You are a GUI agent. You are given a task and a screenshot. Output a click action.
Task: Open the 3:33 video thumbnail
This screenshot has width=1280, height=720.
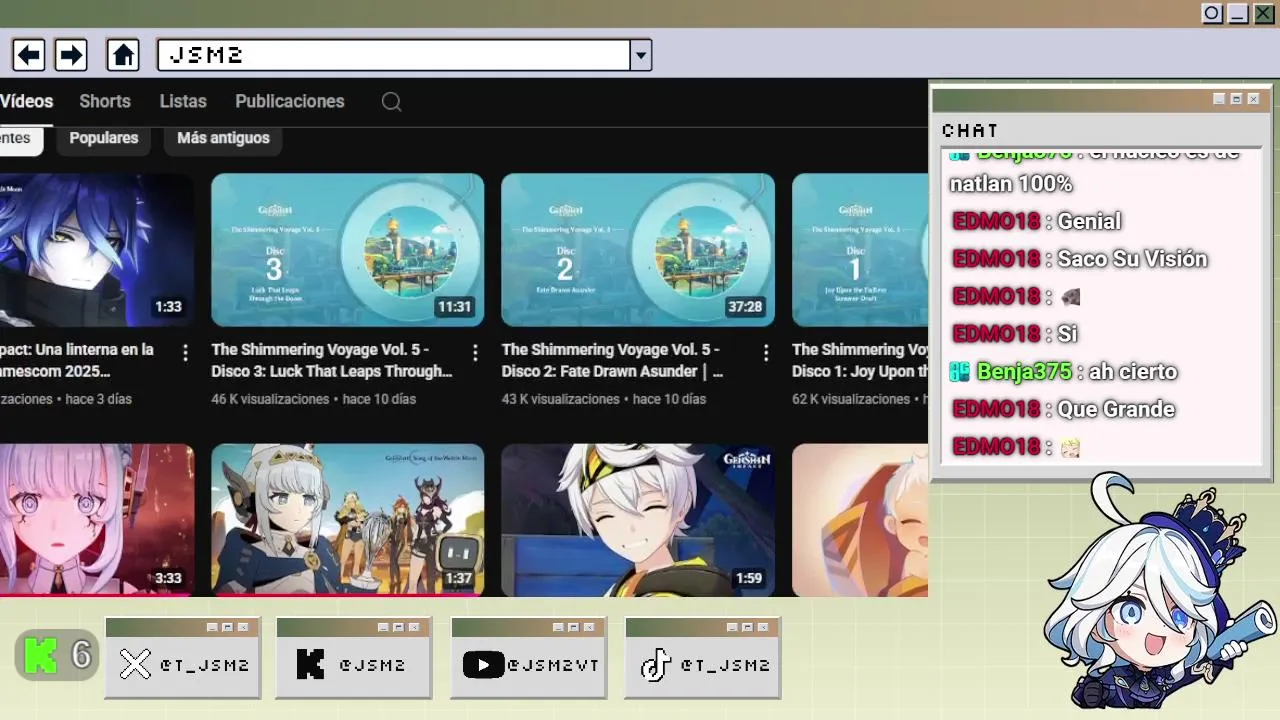click(x=97, y=520)
